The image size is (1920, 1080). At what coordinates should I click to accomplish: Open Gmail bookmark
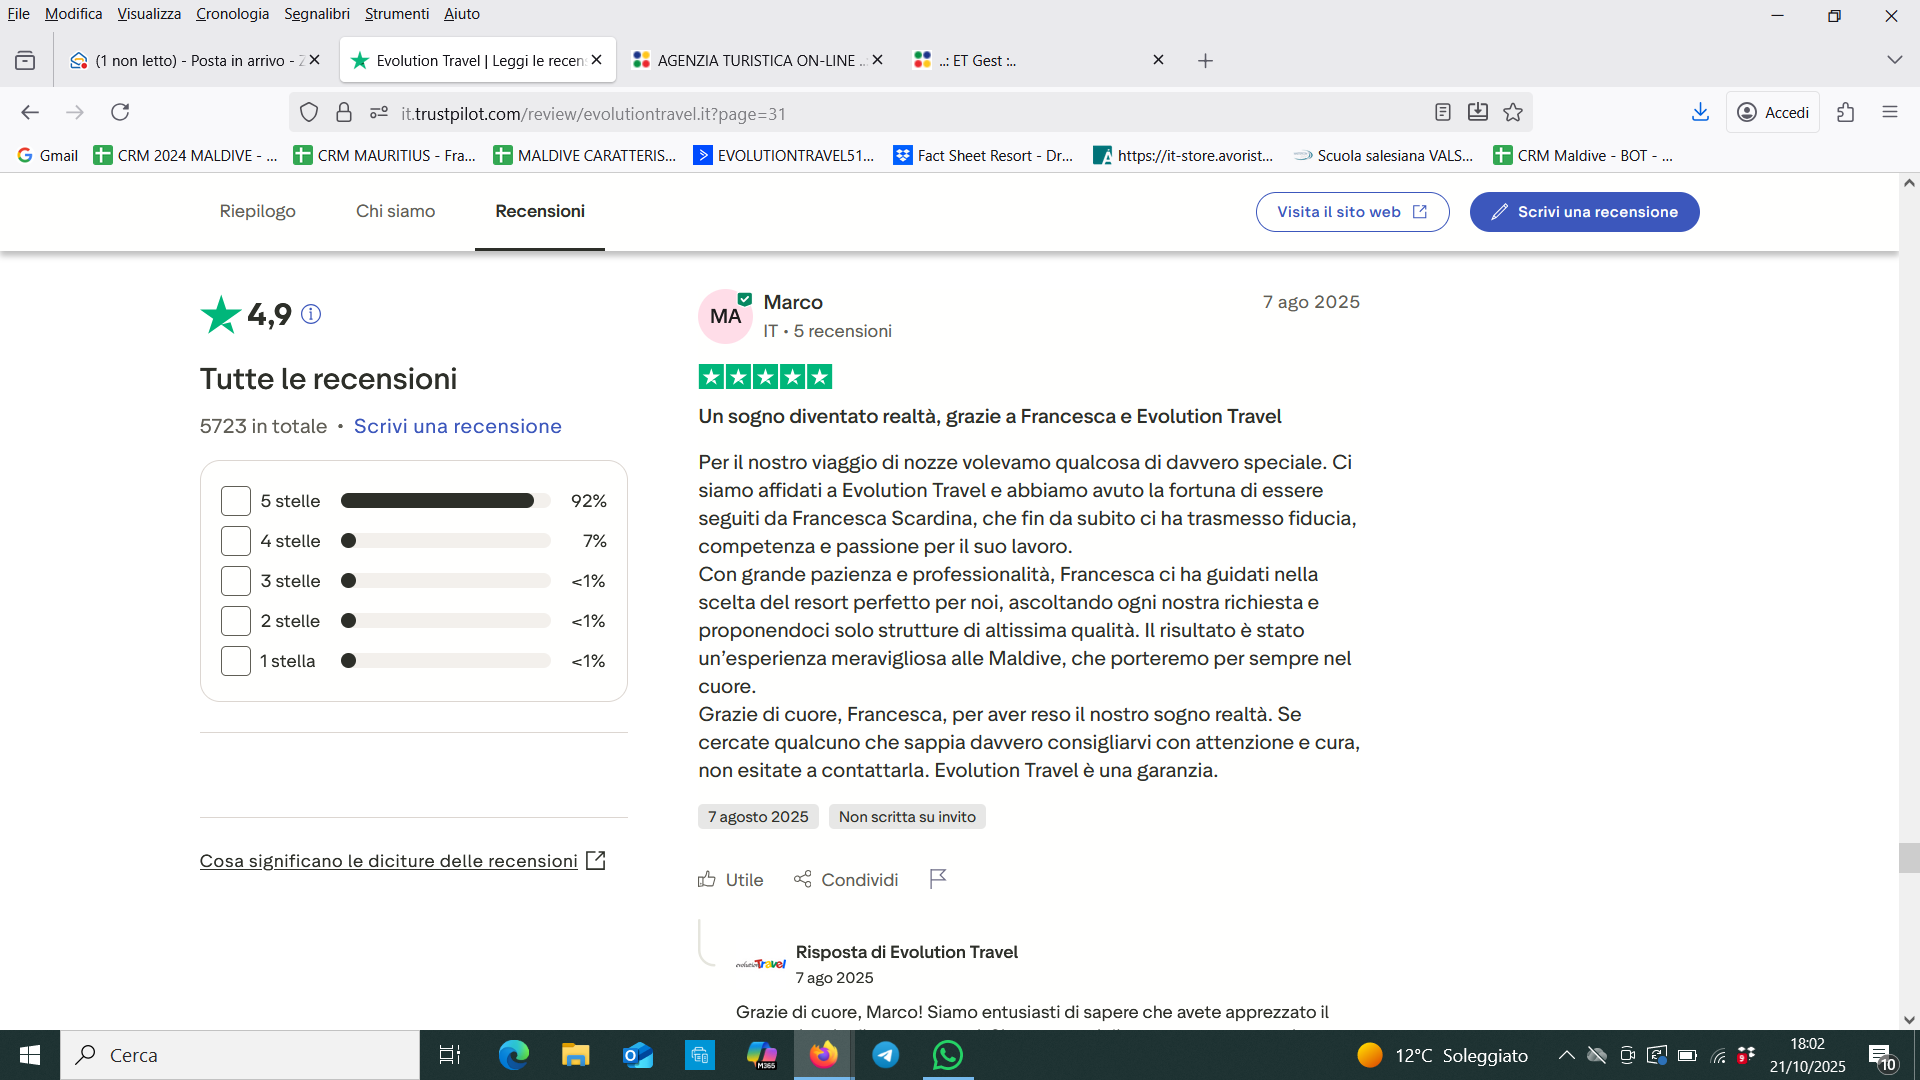tap(47, 155)
